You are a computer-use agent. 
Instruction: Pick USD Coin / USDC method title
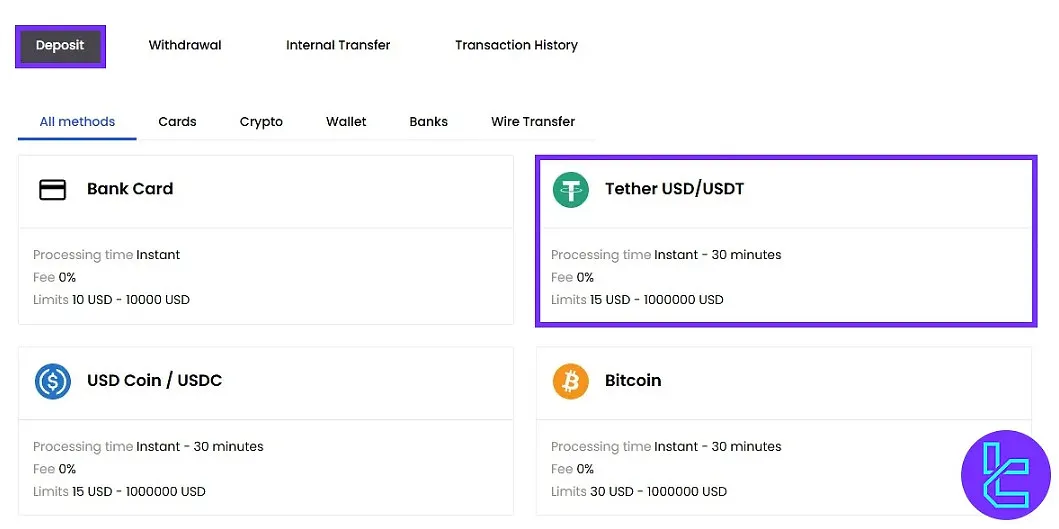154,381
